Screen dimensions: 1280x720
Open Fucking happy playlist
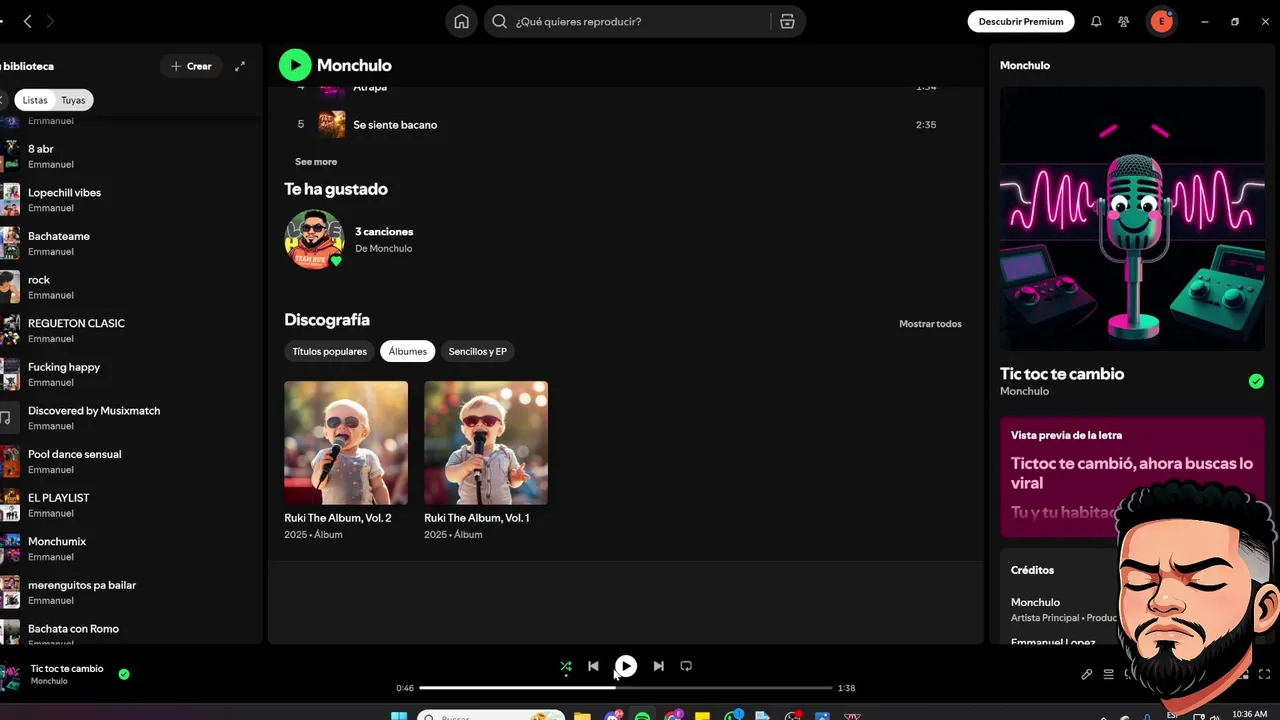pos(130,374)
